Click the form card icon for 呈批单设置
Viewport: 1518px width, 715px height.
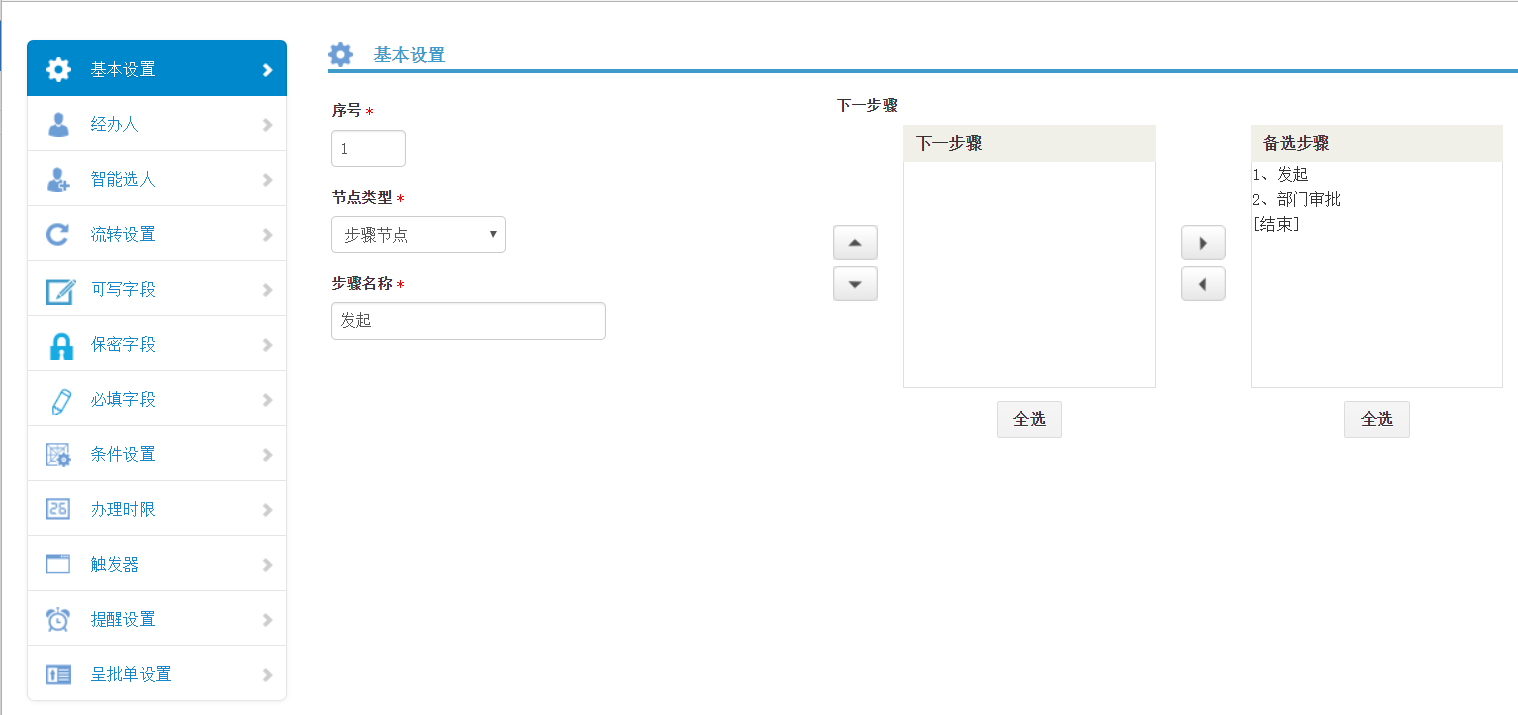click(59, 674)
